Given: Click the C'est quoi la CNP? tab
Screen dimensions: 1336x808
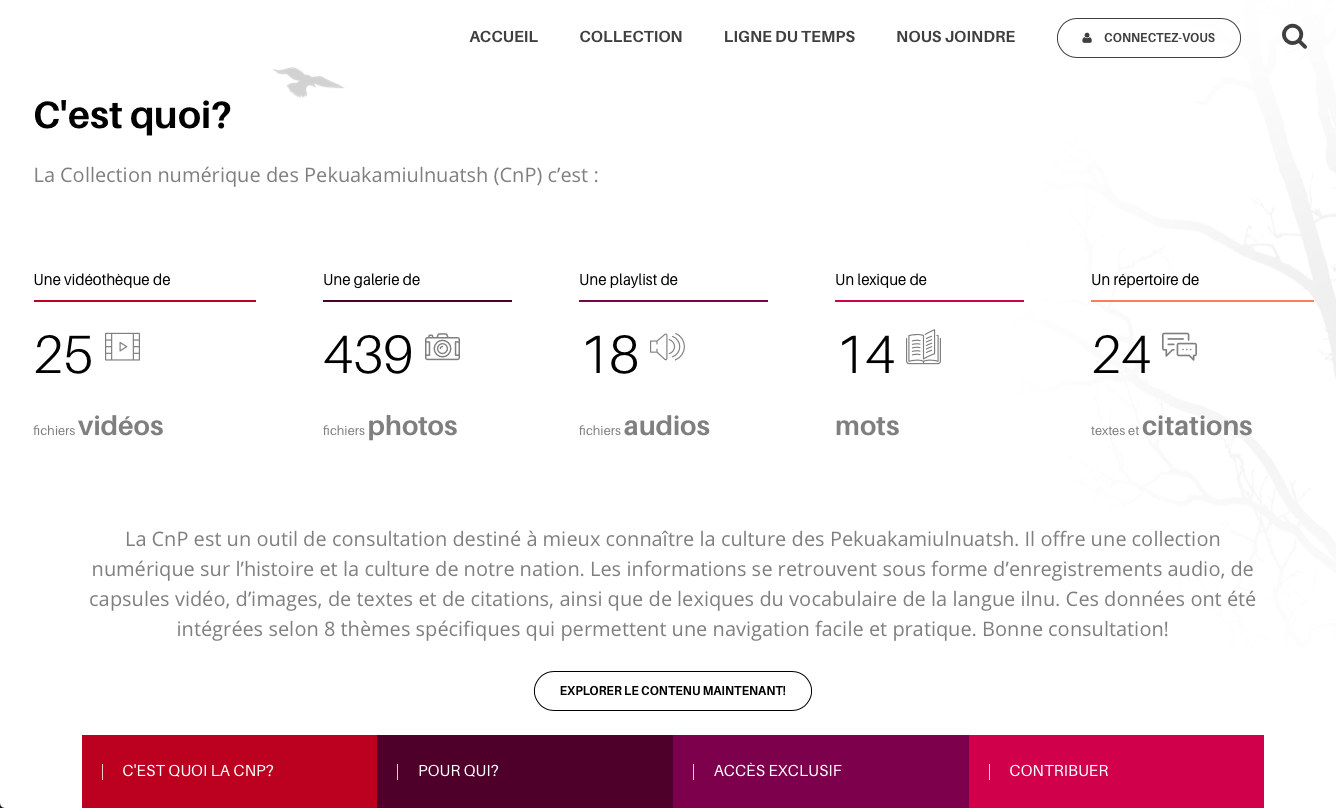Looking at the screenshot, I should (198, 770).
